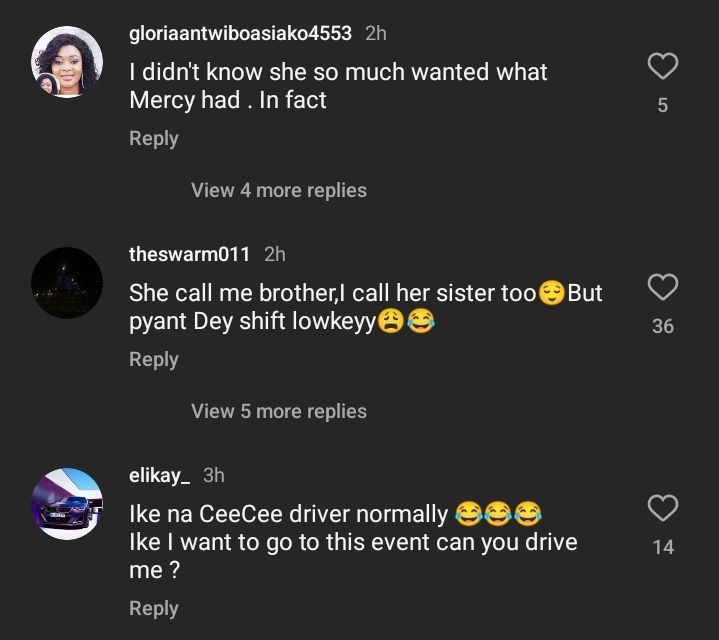
Task: Reply to elikay_'s comment
Action: point(153,608)
